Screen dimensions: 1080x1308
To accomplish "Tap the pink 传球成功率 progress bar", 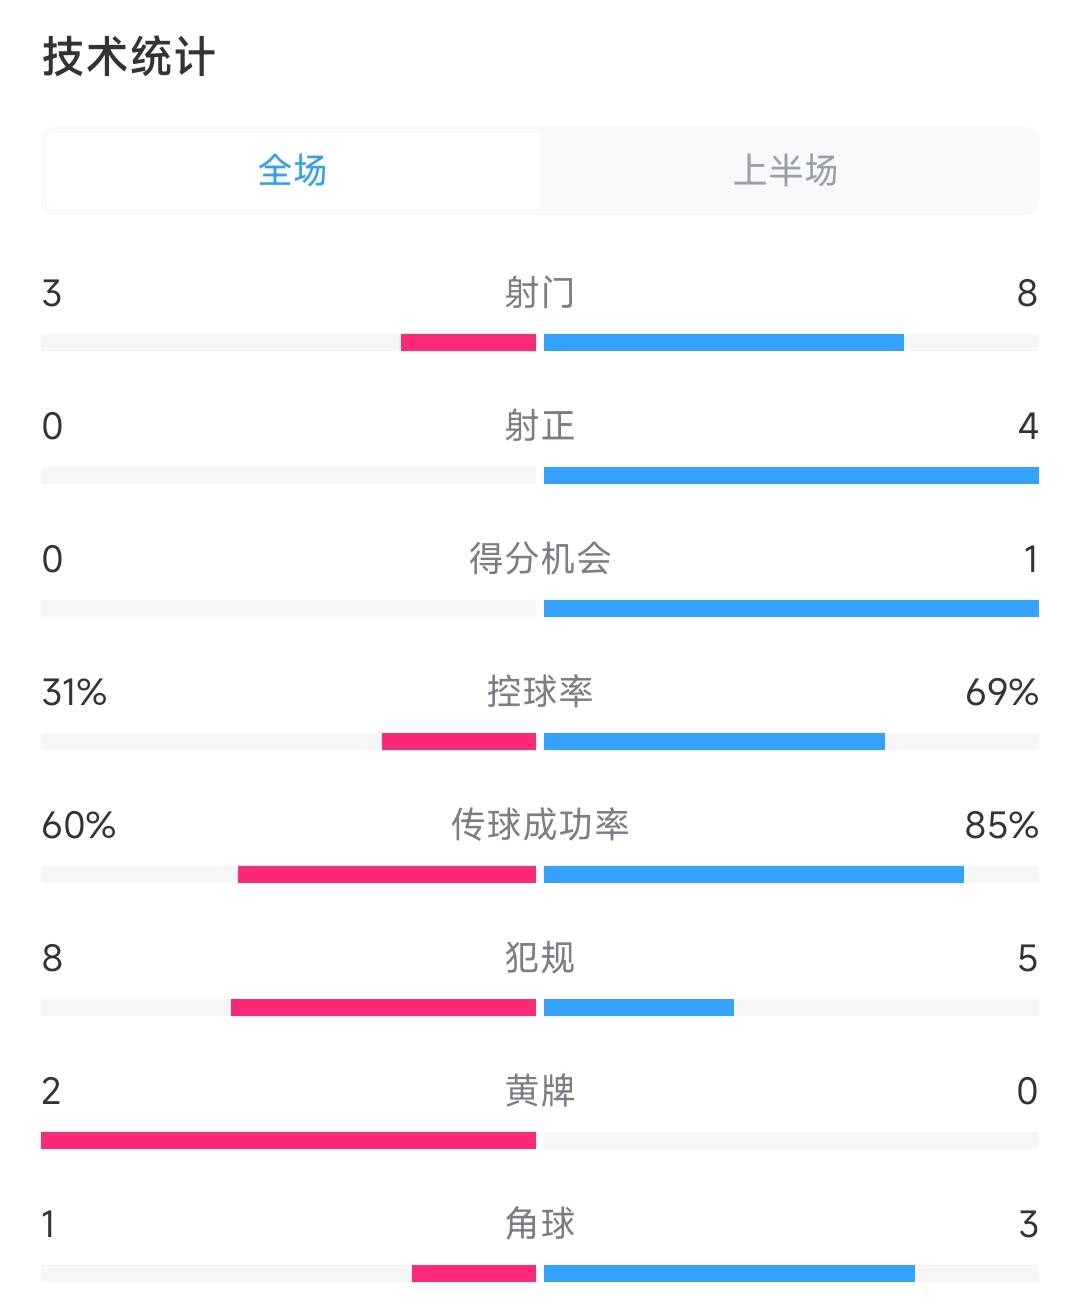I will coord(387,875).
